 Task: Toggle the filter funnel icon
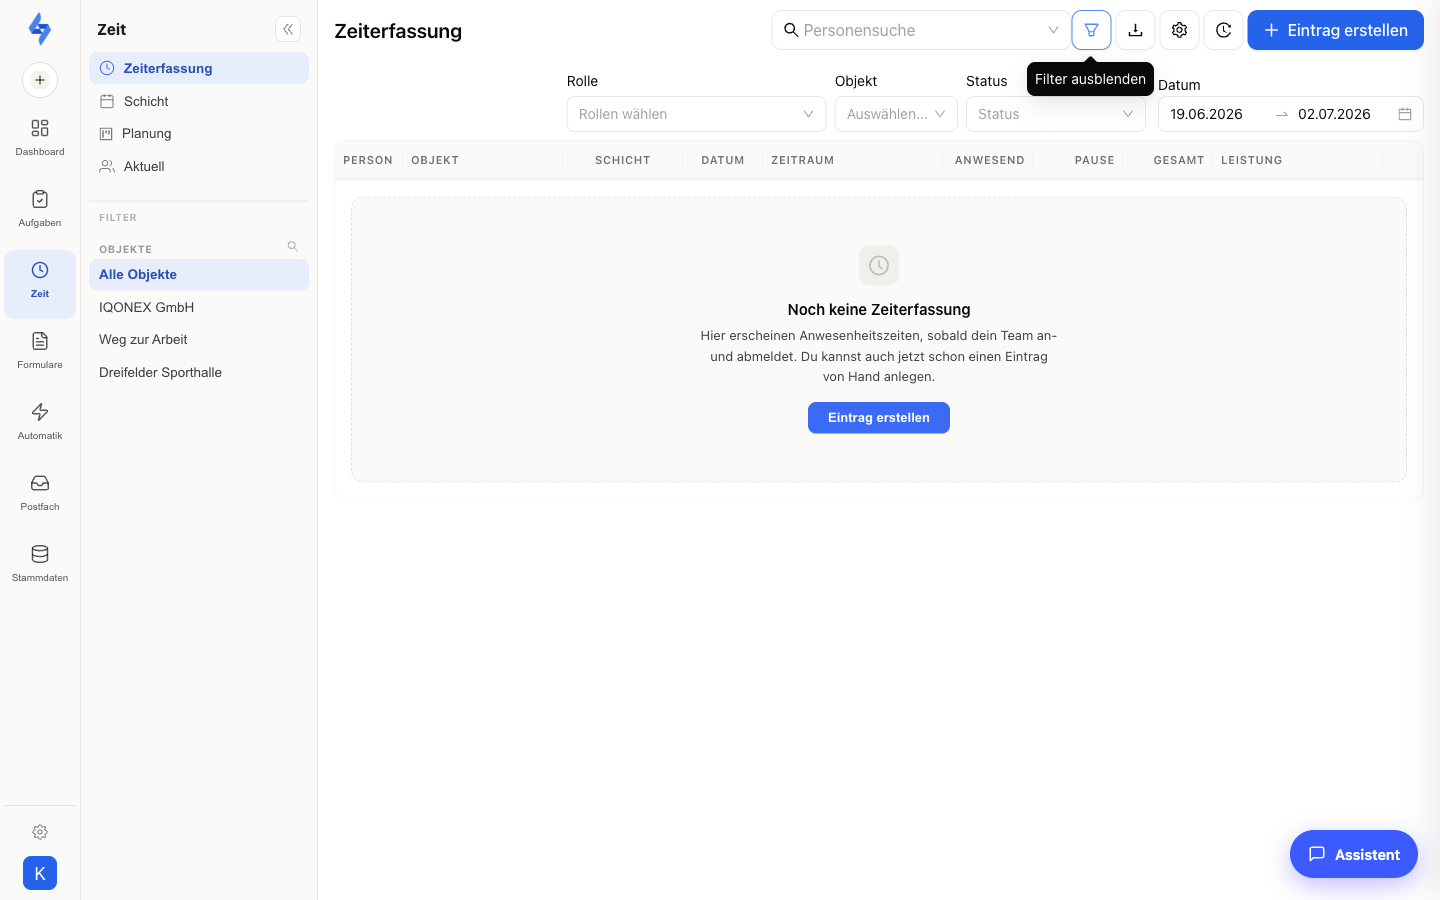1091,30
